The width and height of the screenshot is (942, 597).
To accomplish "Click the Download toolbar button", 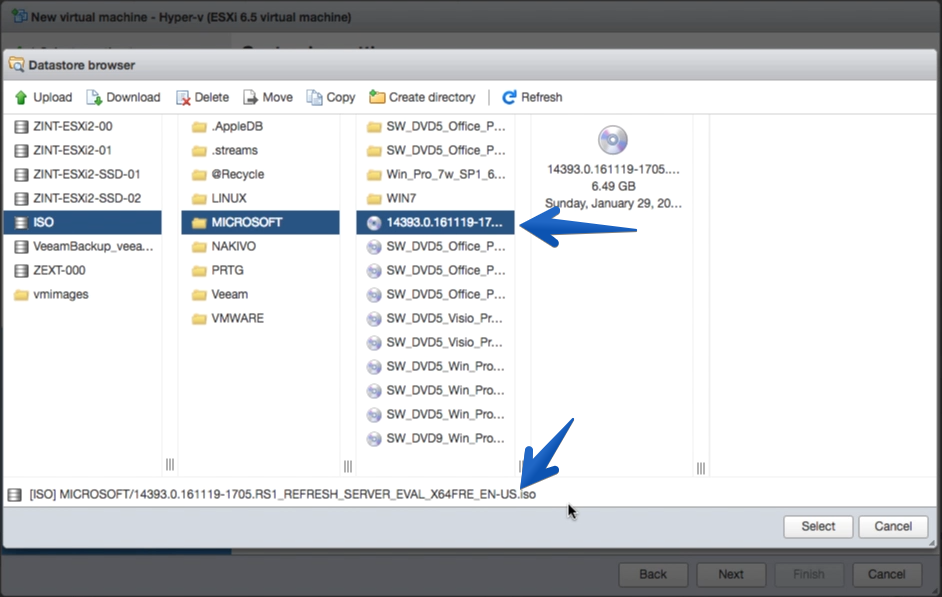I will [124, 97].
